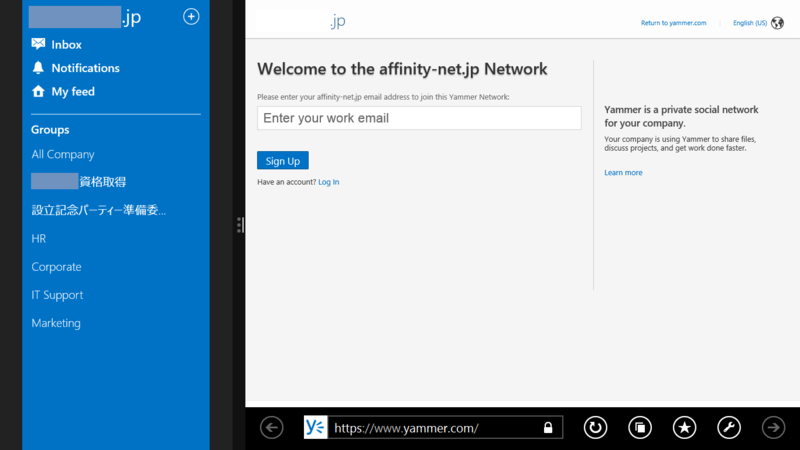Click Return to yammer.com link
Image resolution: width=800 pixels, height=450 pixels.
pyautogui.click(x=673, y=23)
